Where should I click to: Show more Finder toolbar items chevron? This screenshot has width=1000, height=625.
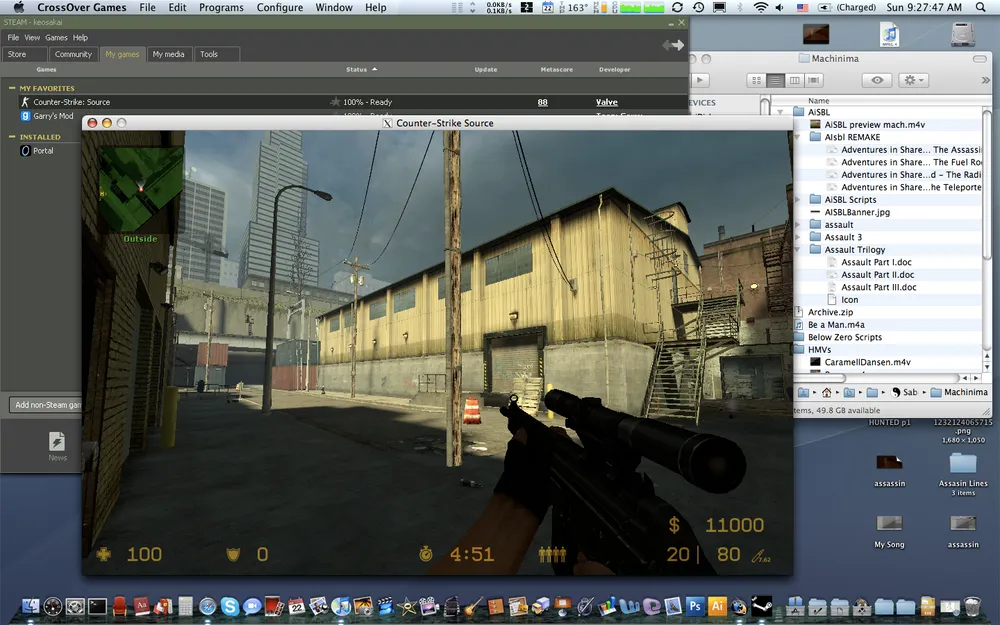tap(985, 80)
